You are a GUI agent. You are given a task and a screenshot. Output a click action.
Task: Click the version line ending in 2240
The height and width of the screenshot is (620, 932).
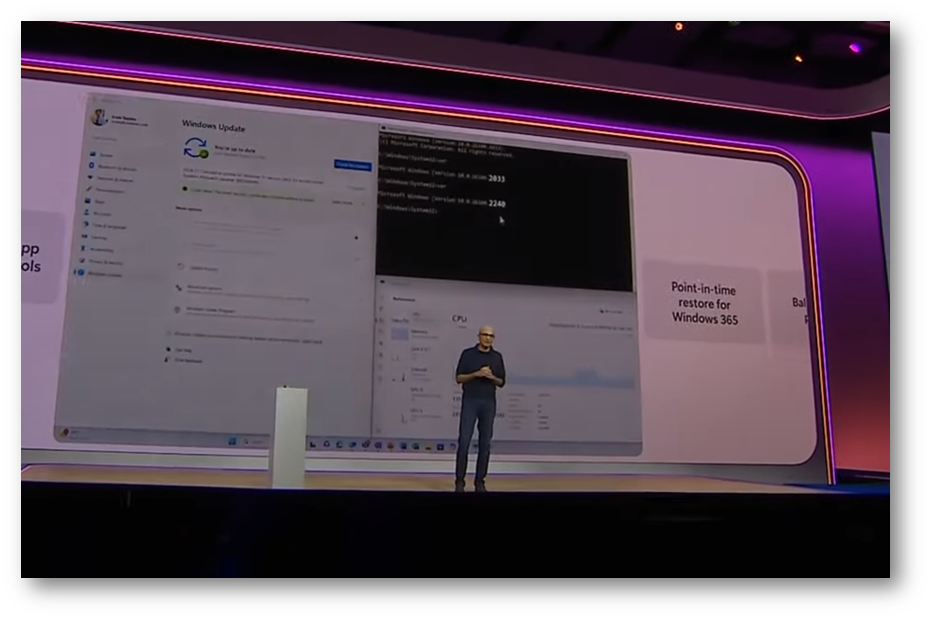point(442,200)
